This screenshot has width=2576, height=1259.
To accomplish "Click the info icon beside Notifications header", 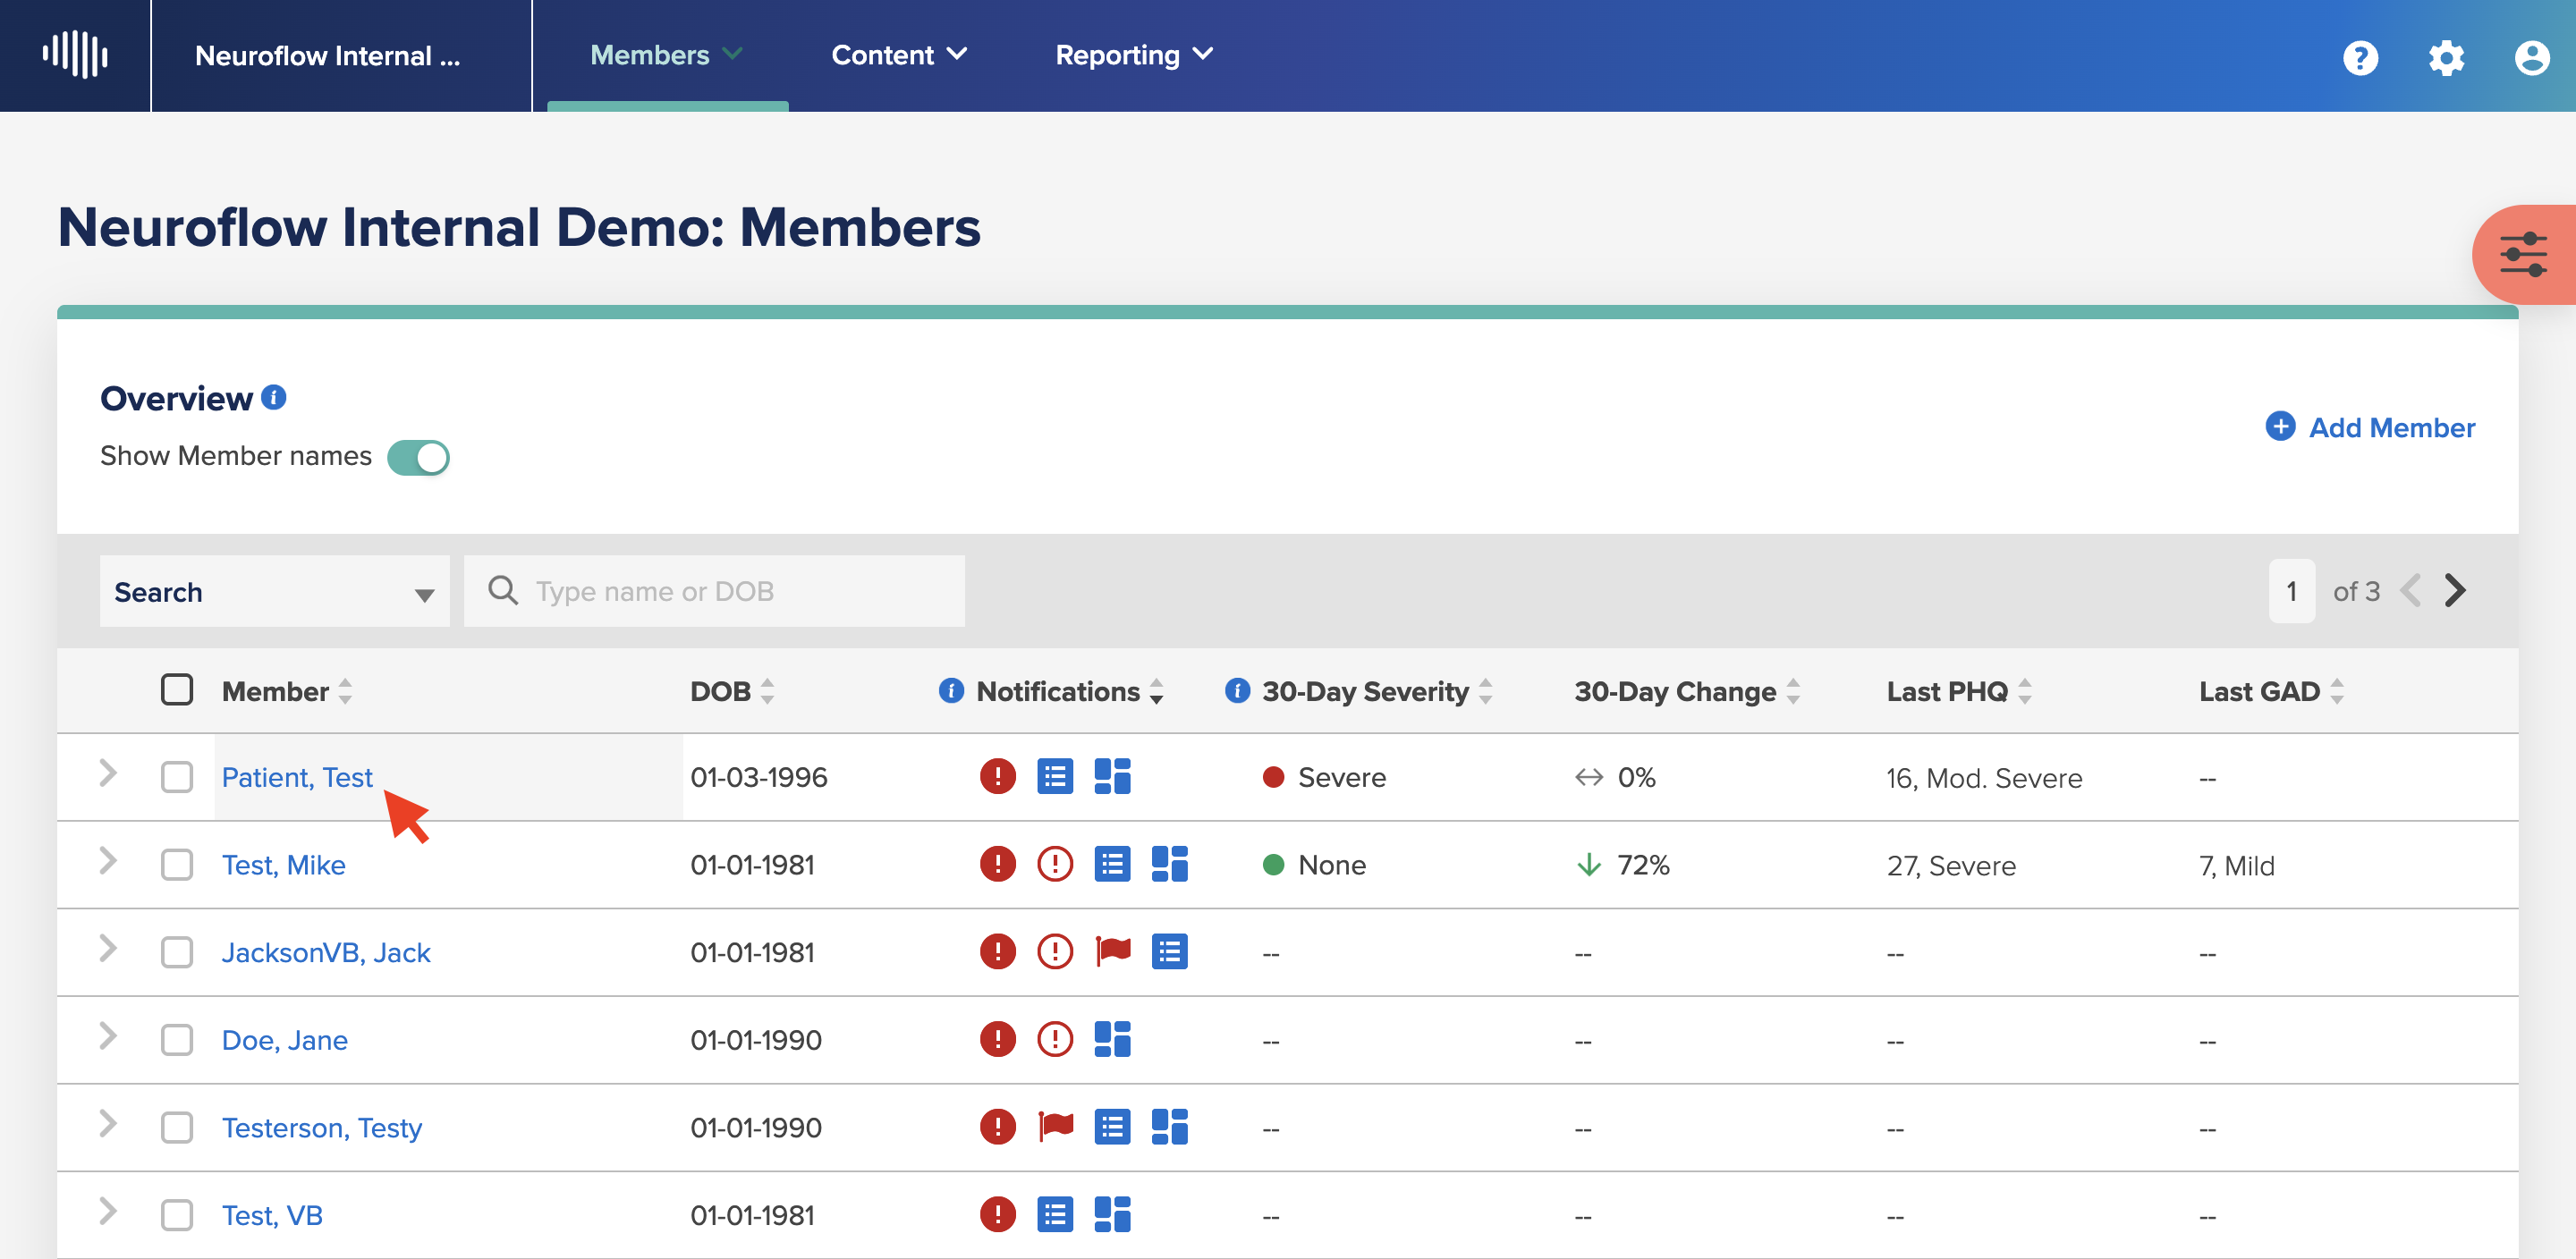I will pyautogui.click(x=951, y=690).
